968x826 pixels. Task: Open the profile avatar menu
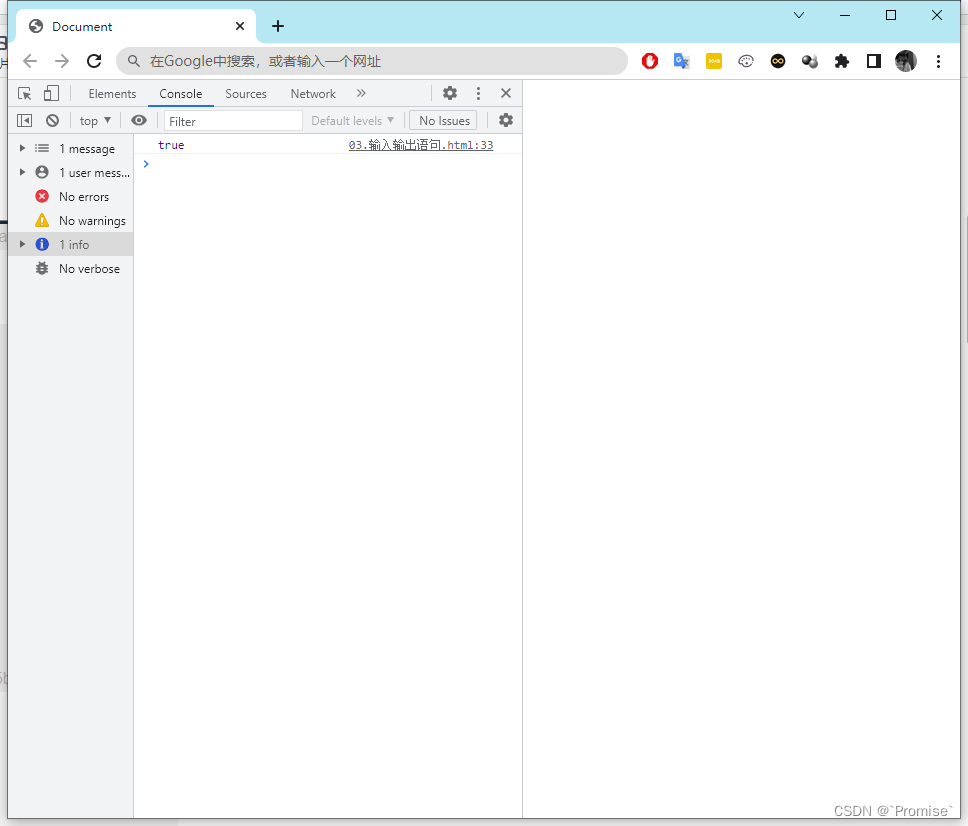[x=906, y=61]
